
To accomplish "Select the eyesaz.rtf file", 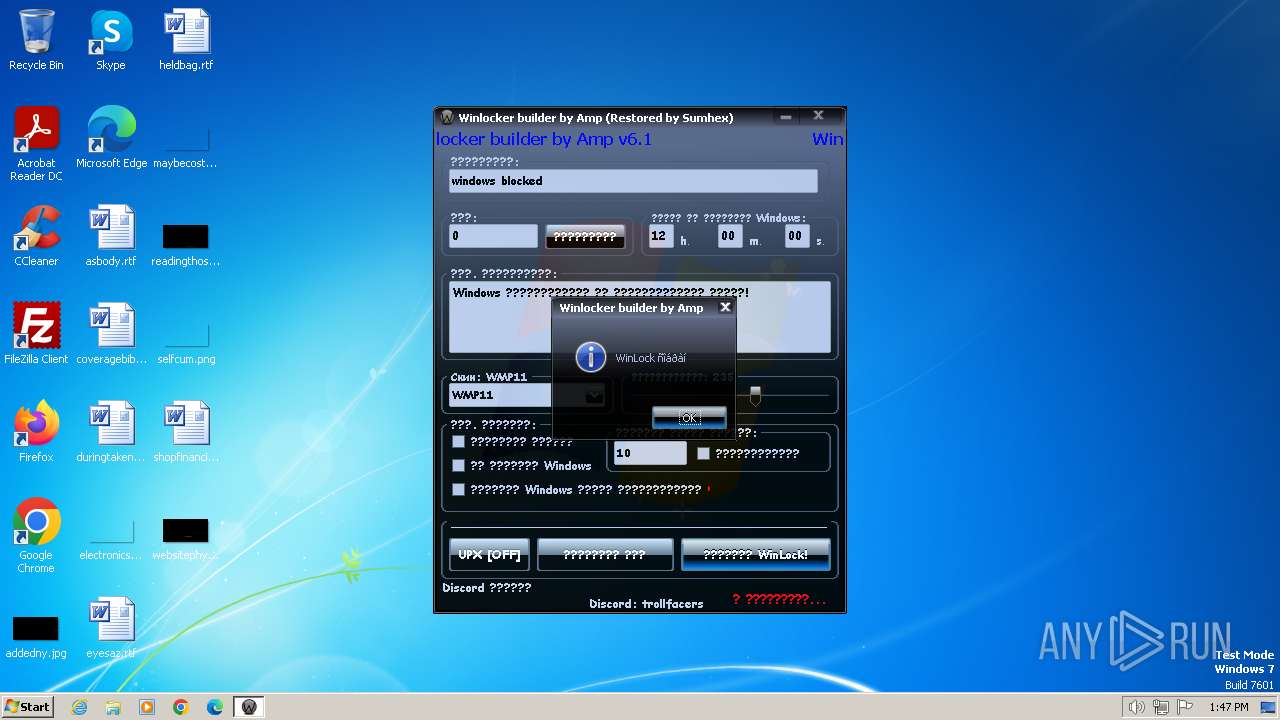I will pos(111,628).
